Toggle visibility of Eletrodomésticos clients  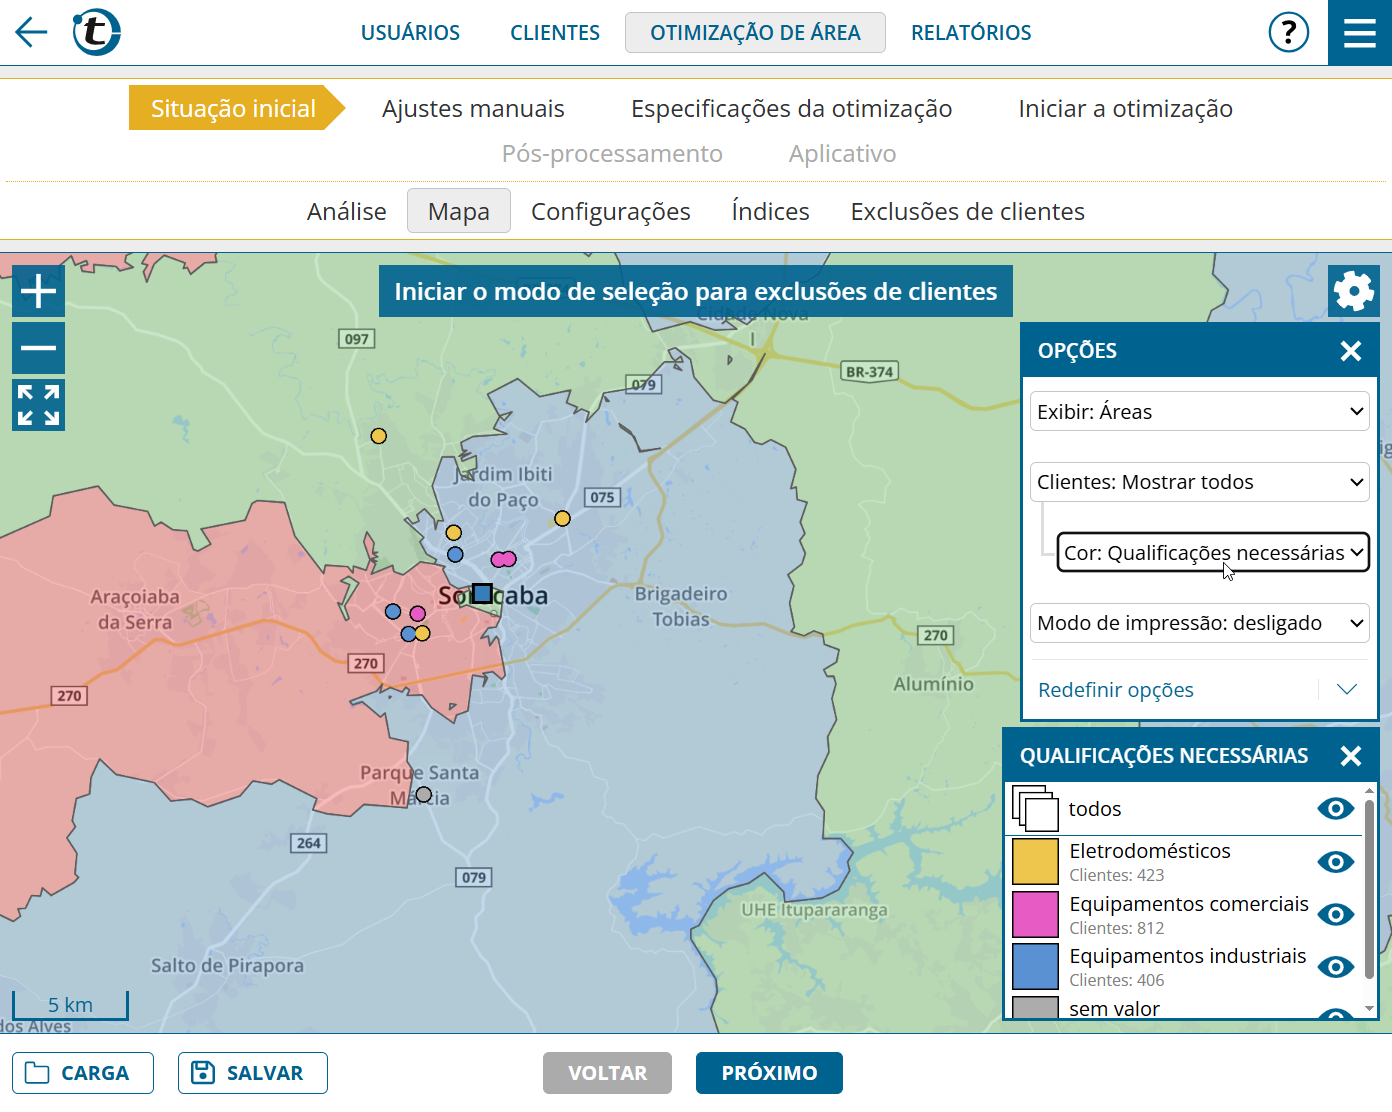pyautogui.click(x=1335, y=862)
